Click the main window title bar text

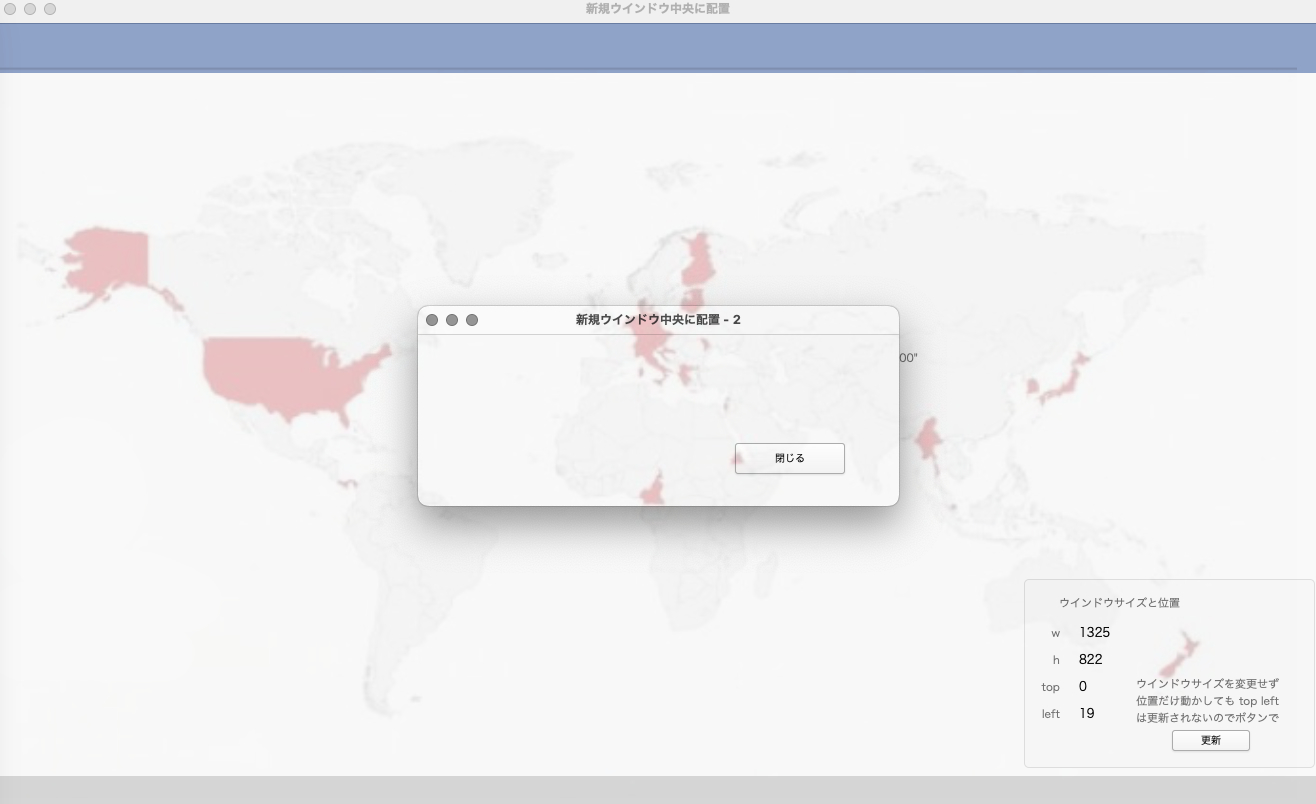click(657, 9)
